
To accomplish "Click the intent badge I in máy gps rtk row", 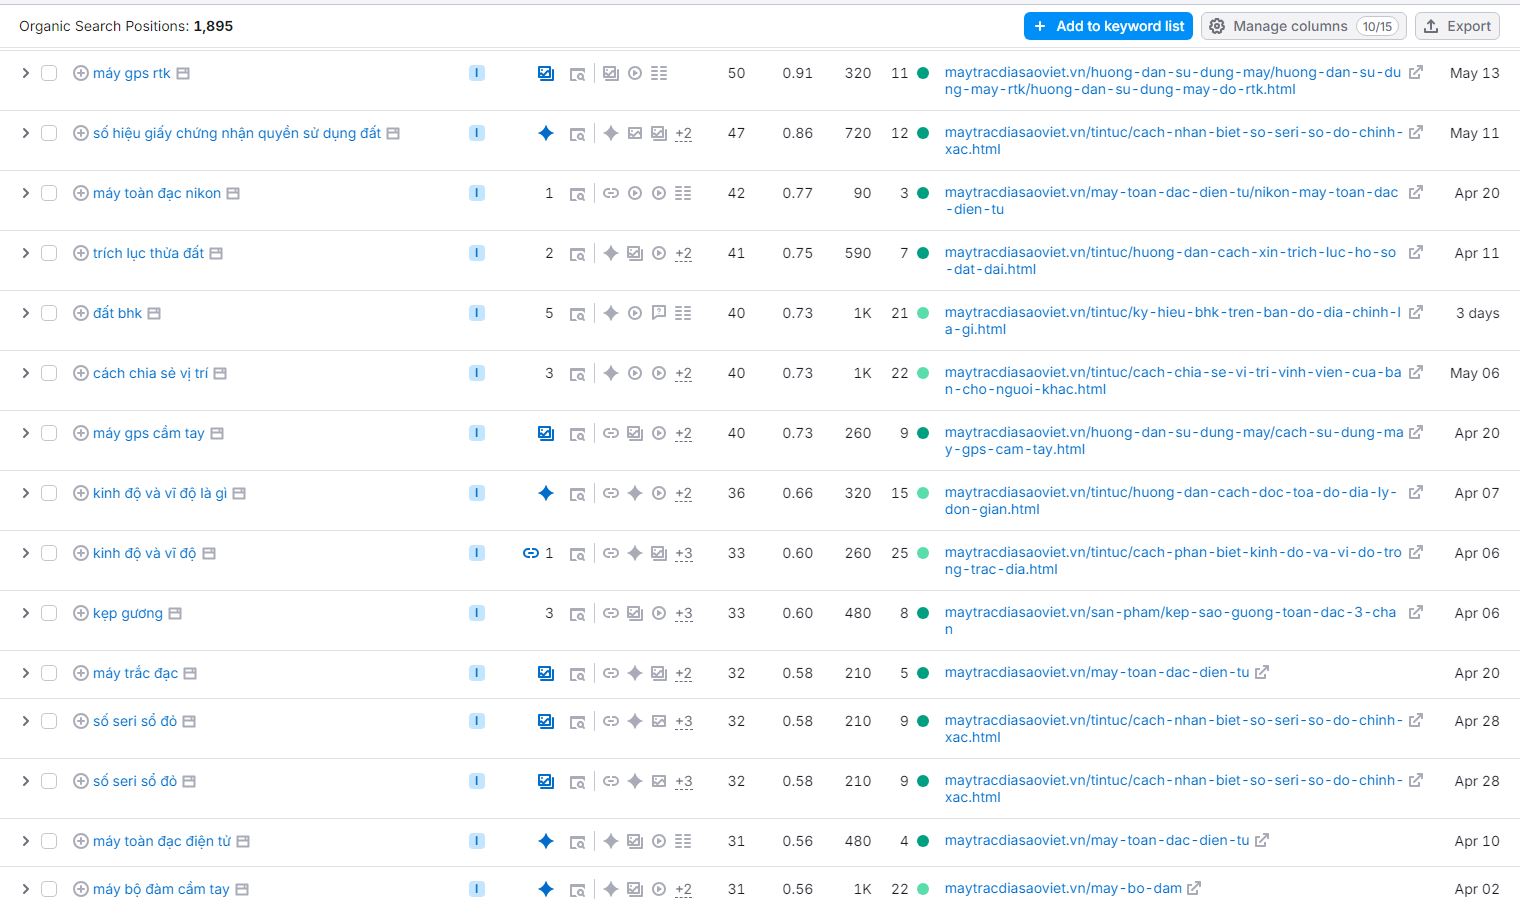I will click(x=477, y=73).
